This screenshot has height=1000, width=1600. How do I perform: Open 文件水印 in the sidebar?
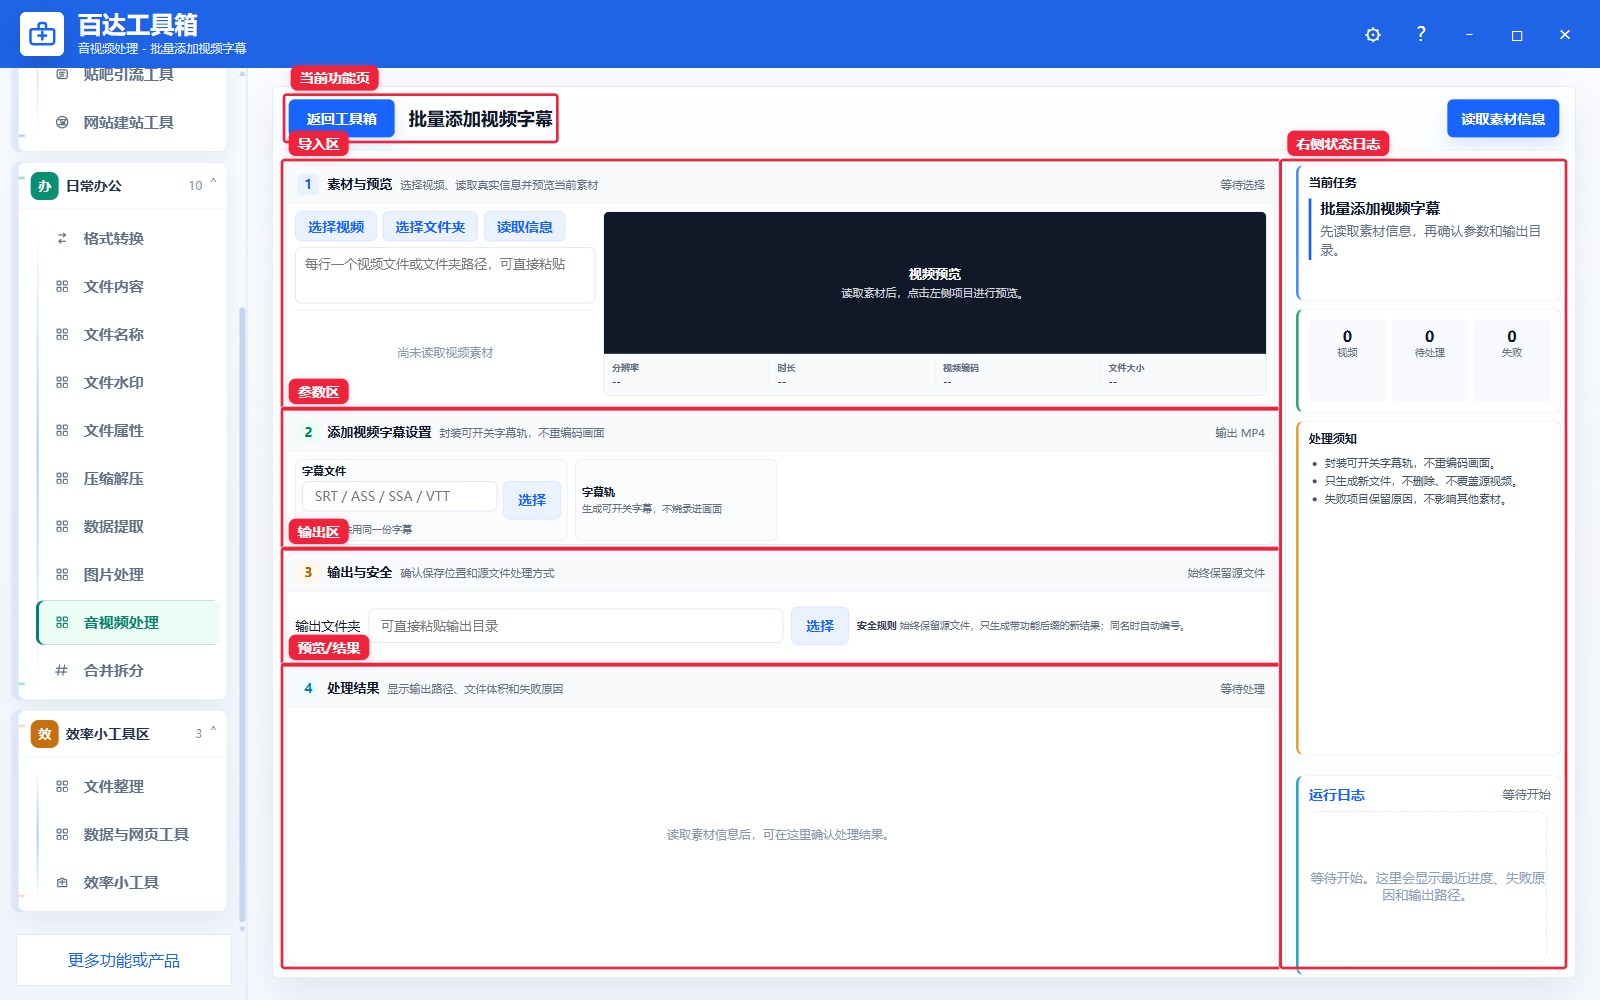click(x=128, y=382)
